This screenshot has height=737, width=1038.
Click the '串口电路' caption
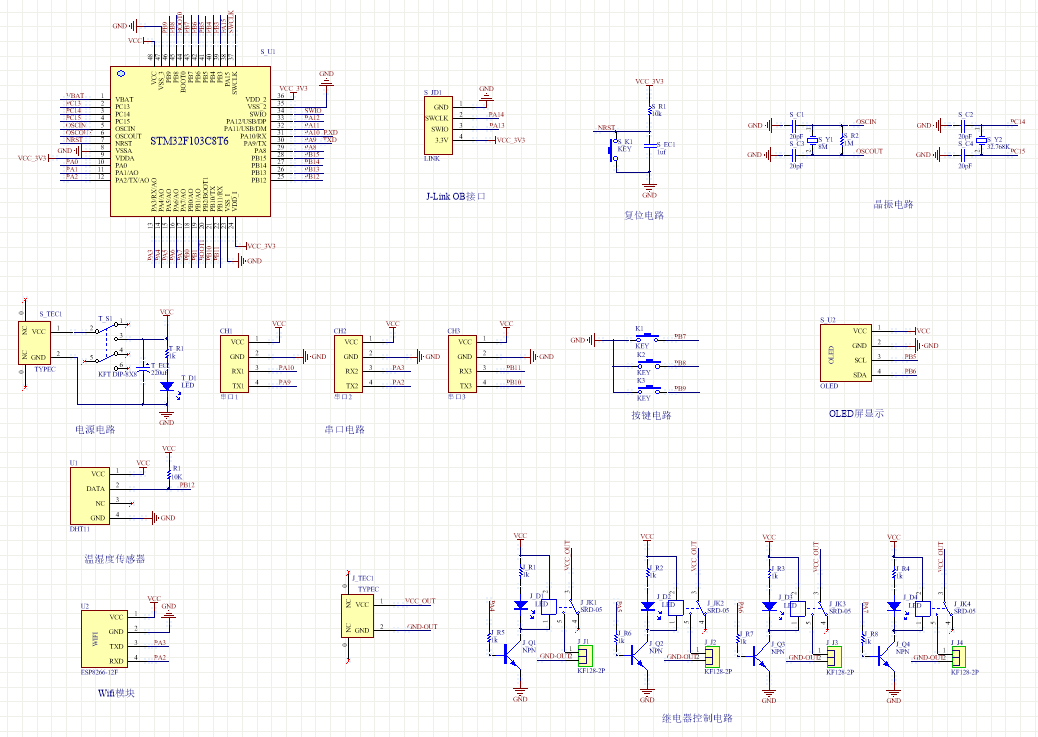tap(344, 429)
